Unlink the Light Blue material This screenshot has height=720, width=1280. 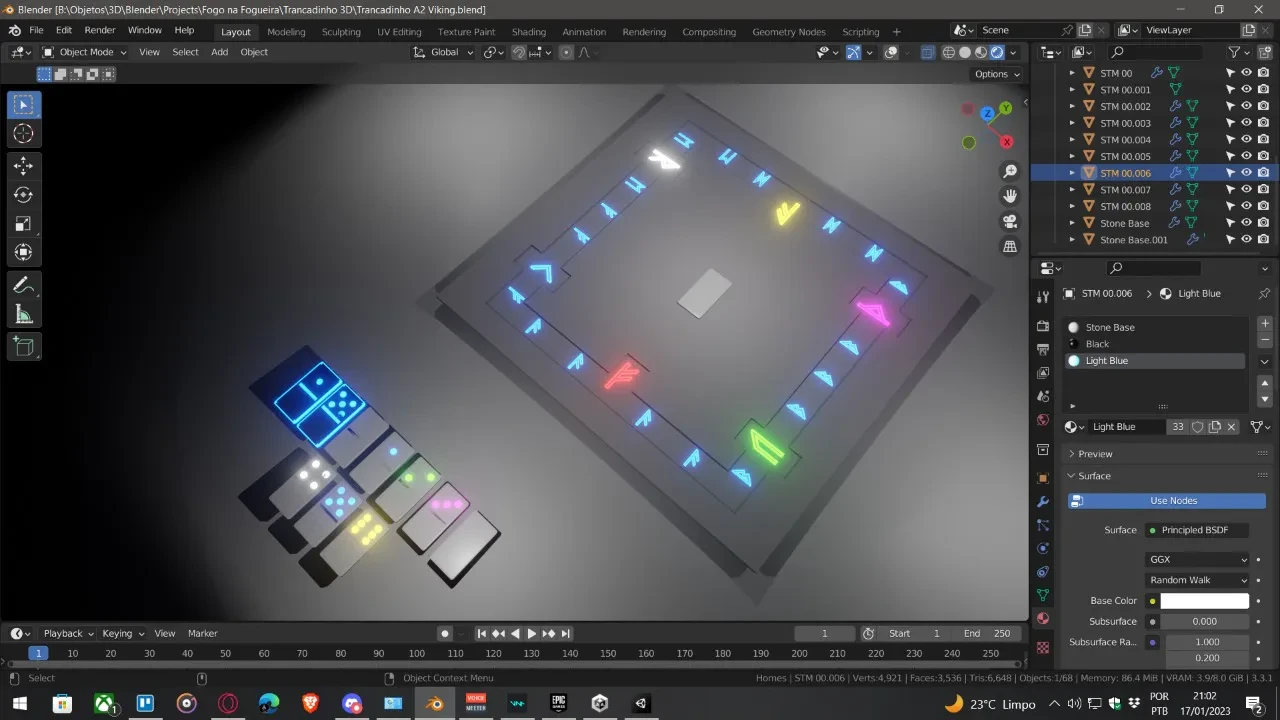coord(1232,427)
